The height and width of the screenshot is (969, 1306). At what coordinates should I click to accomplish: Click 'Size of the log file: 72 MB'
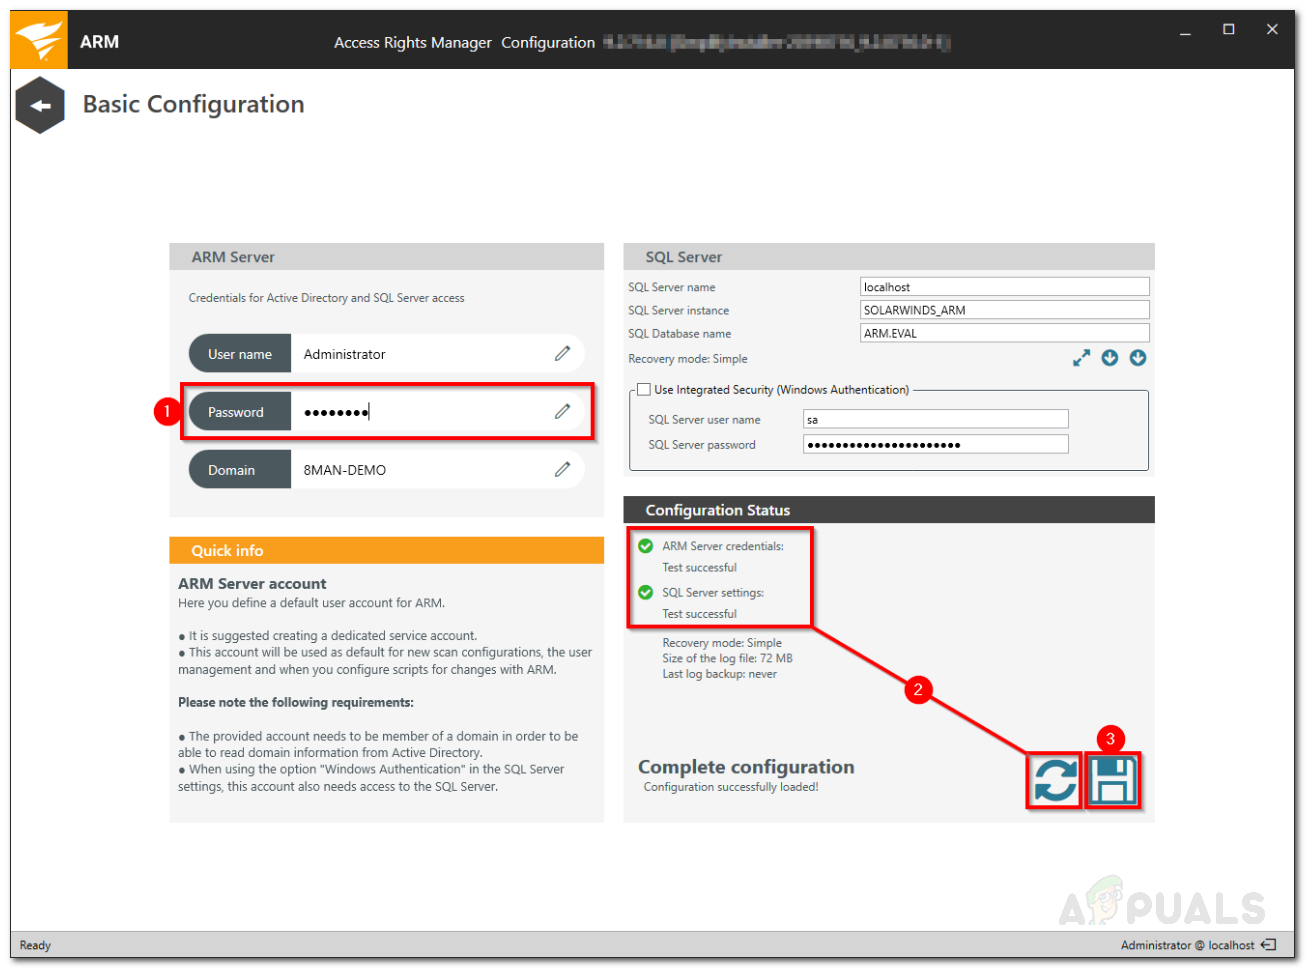(727, 658)
